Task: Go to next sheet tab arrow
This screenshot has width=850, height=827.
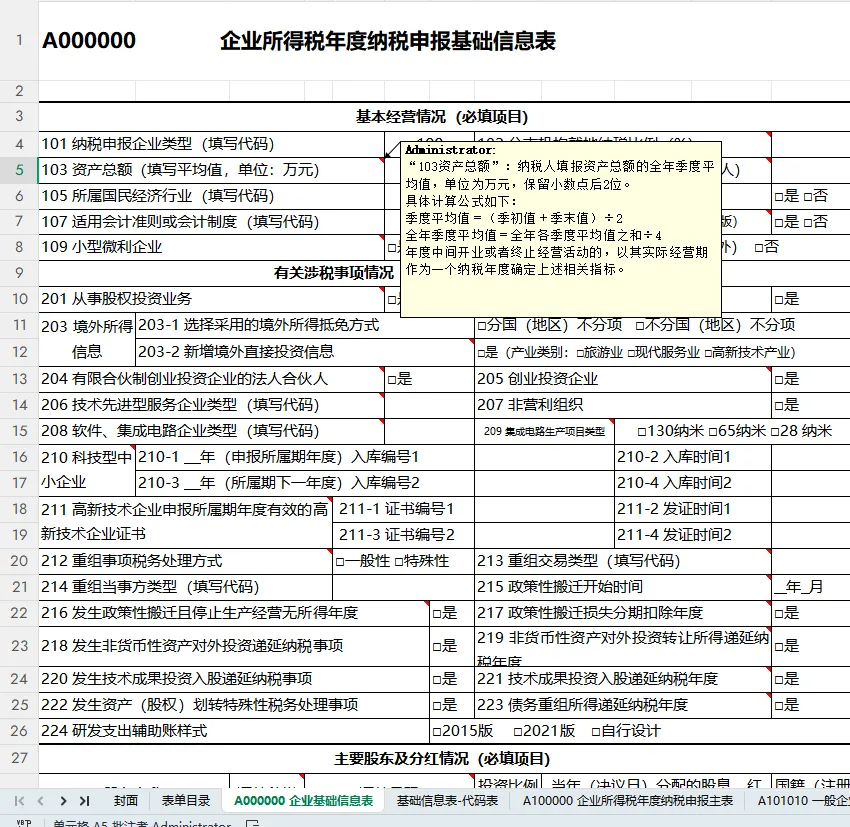Action: click(x=63, y=800)
